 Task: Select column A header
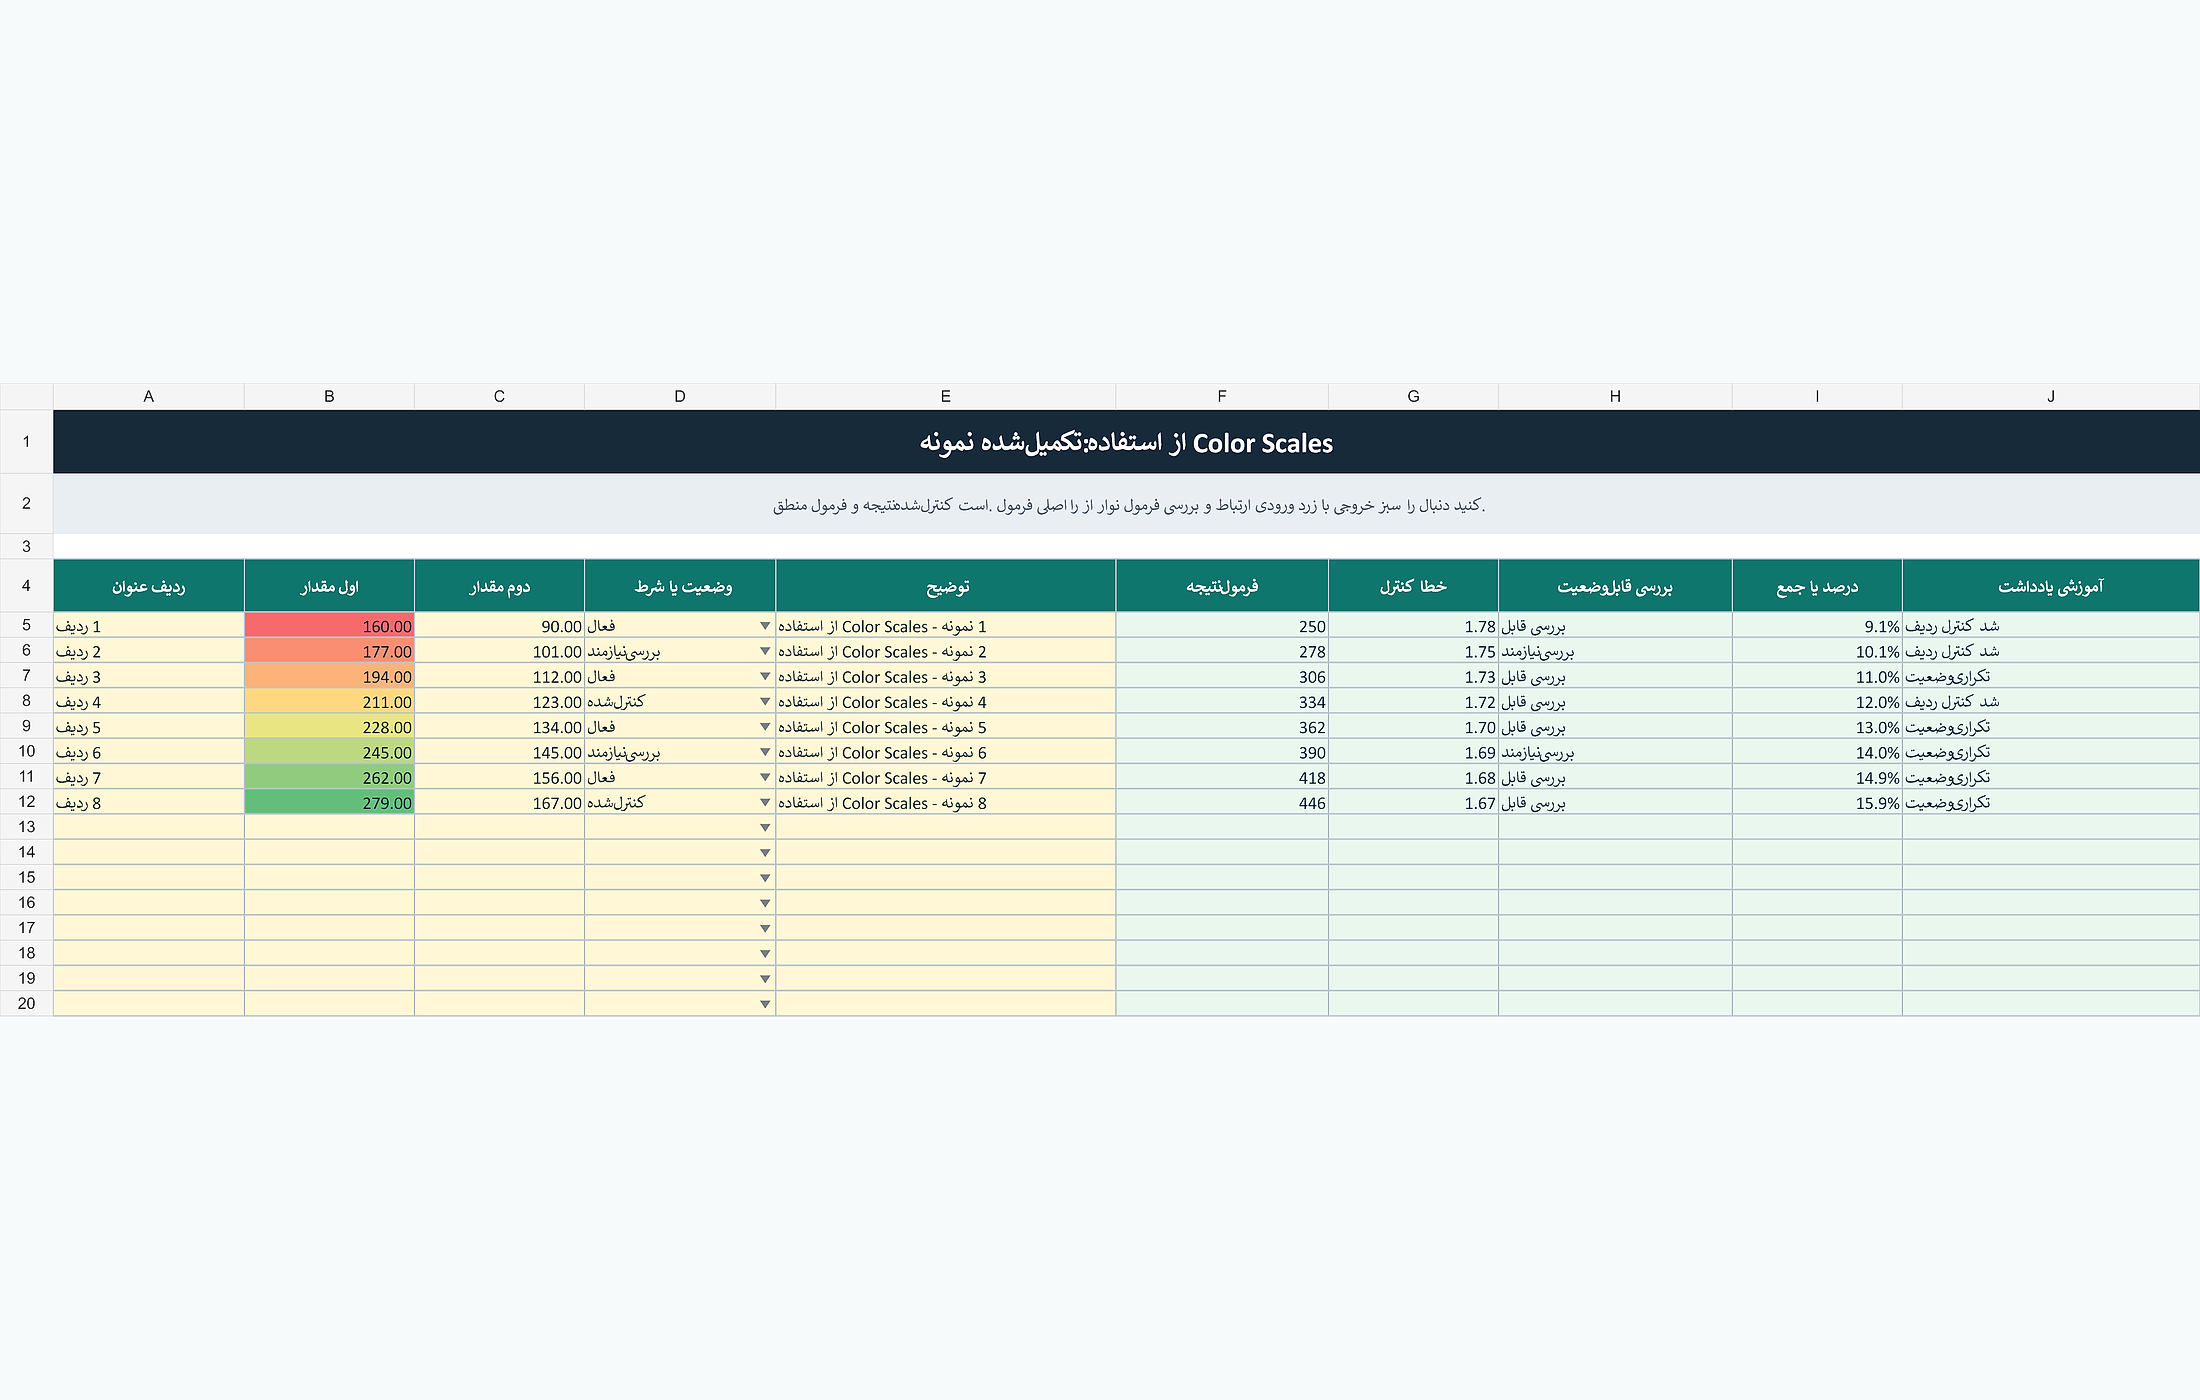pos(149,396)
